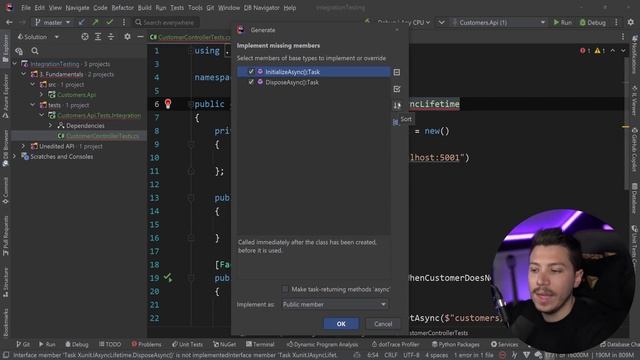Image resolution: width=640 pixels, height=360 pixels.
Task: Open the Customers.Api run configuration dropdown
Action: click(499, 22)
